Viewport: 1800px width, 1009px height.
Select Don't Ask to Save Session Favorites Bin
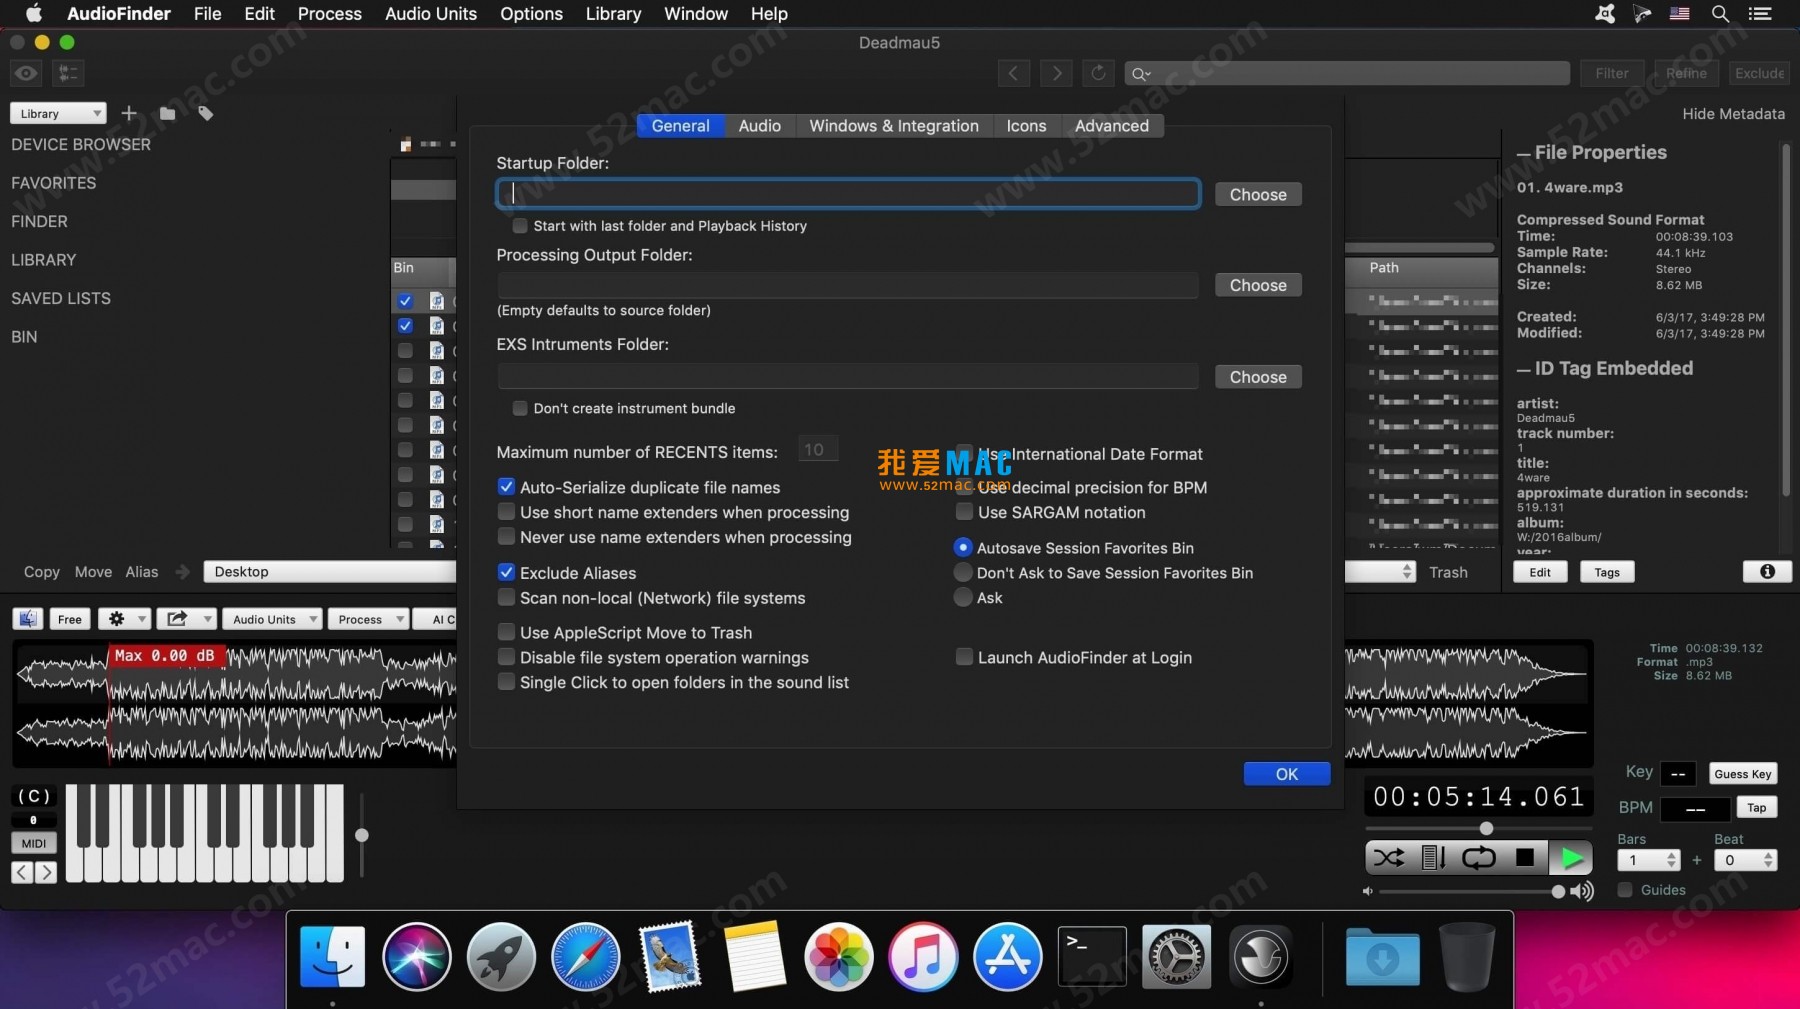[963, 573]
